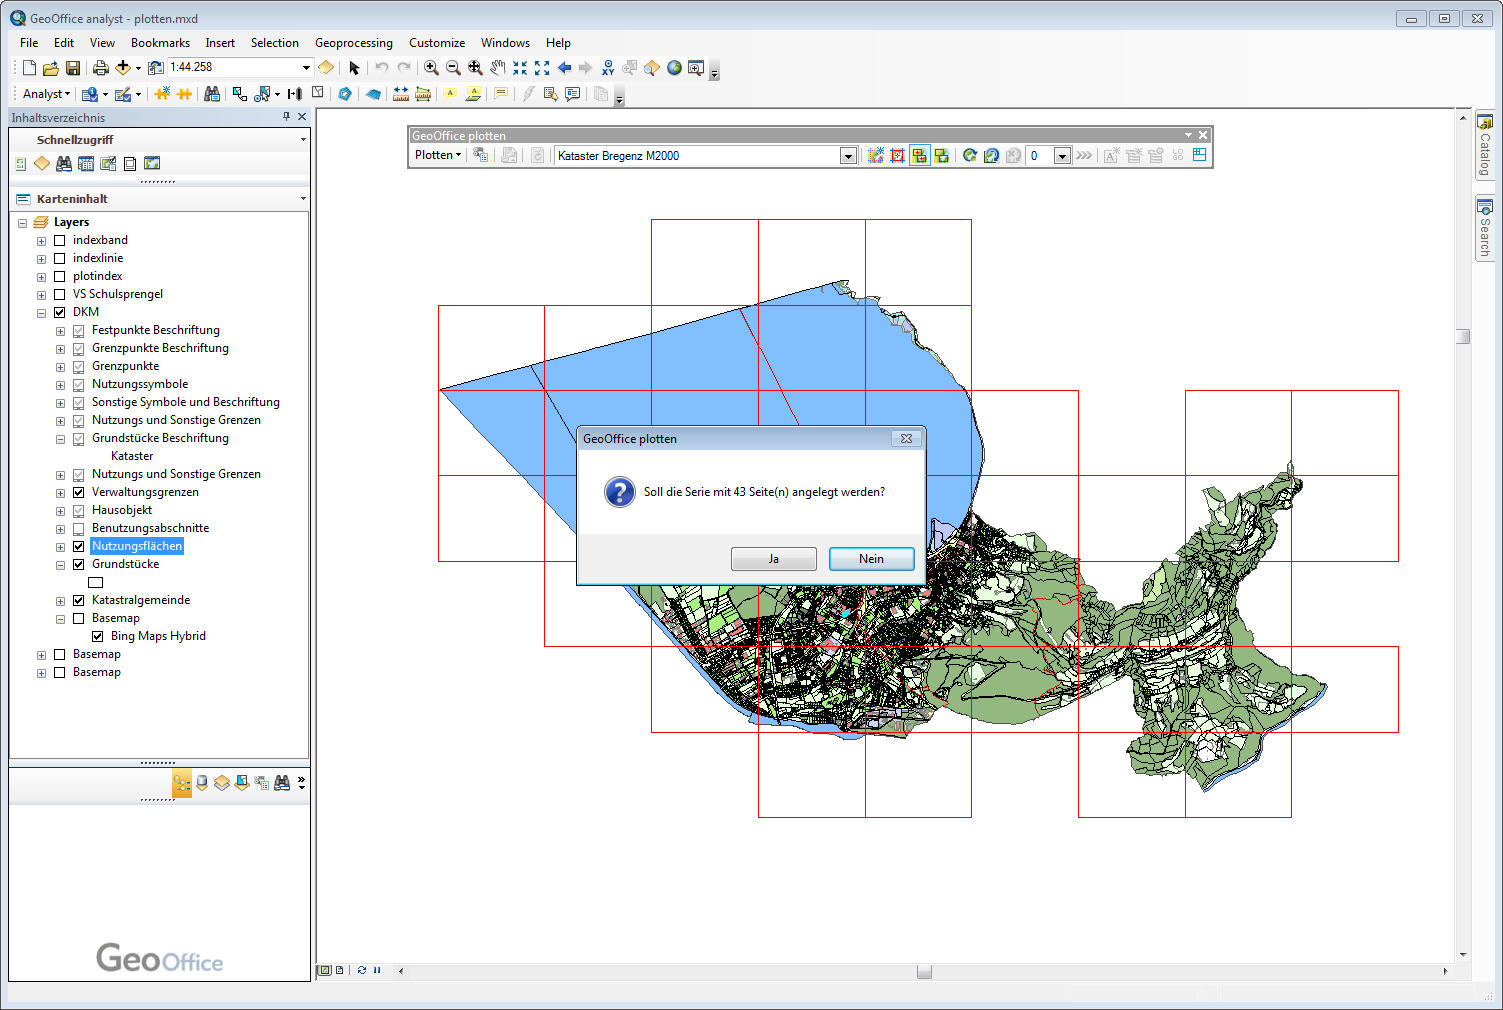Click the Grundstücke layer symbol swatch
1503x1010 pixels.
[96, 582]
